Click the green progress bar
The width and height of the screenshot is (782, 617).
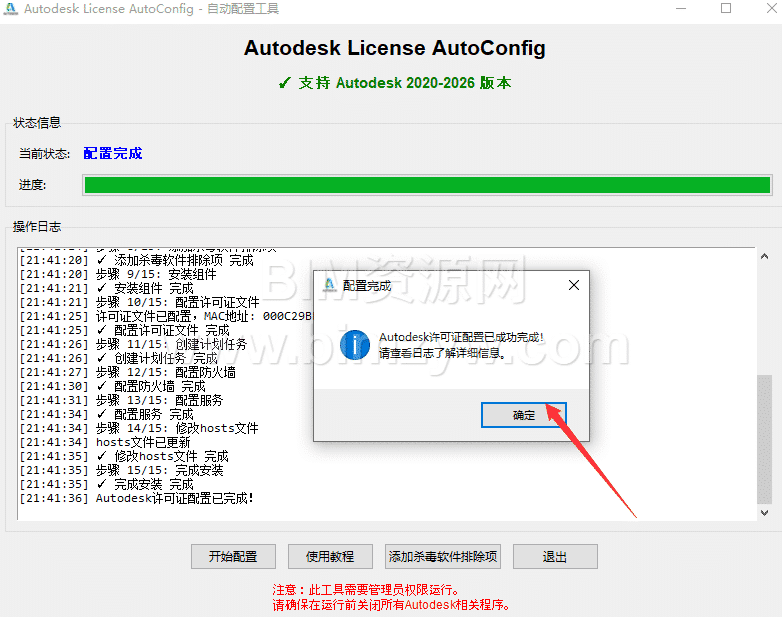pos(427,185)
